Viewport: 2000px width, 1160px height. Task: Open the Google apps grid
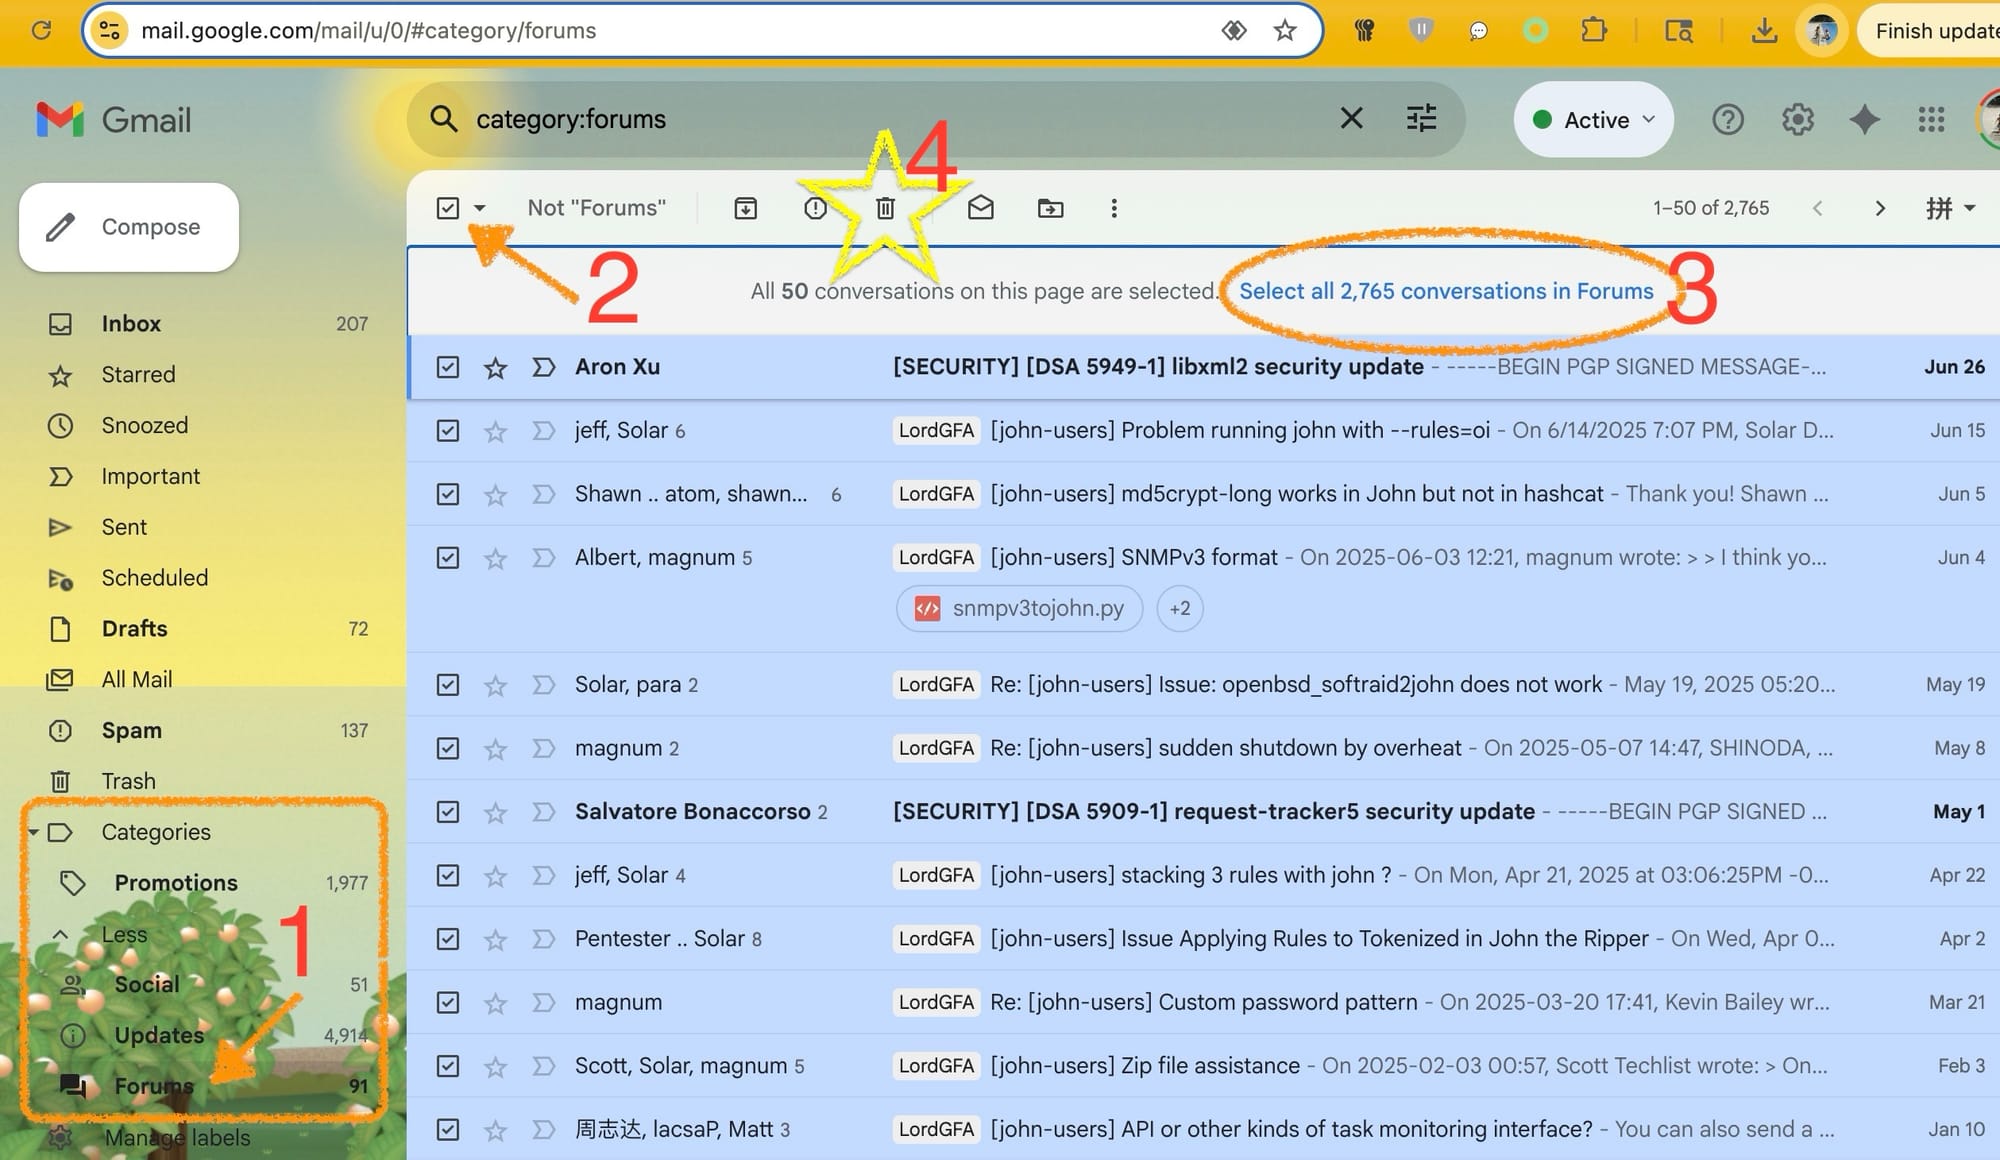(x=1931, y=120)
